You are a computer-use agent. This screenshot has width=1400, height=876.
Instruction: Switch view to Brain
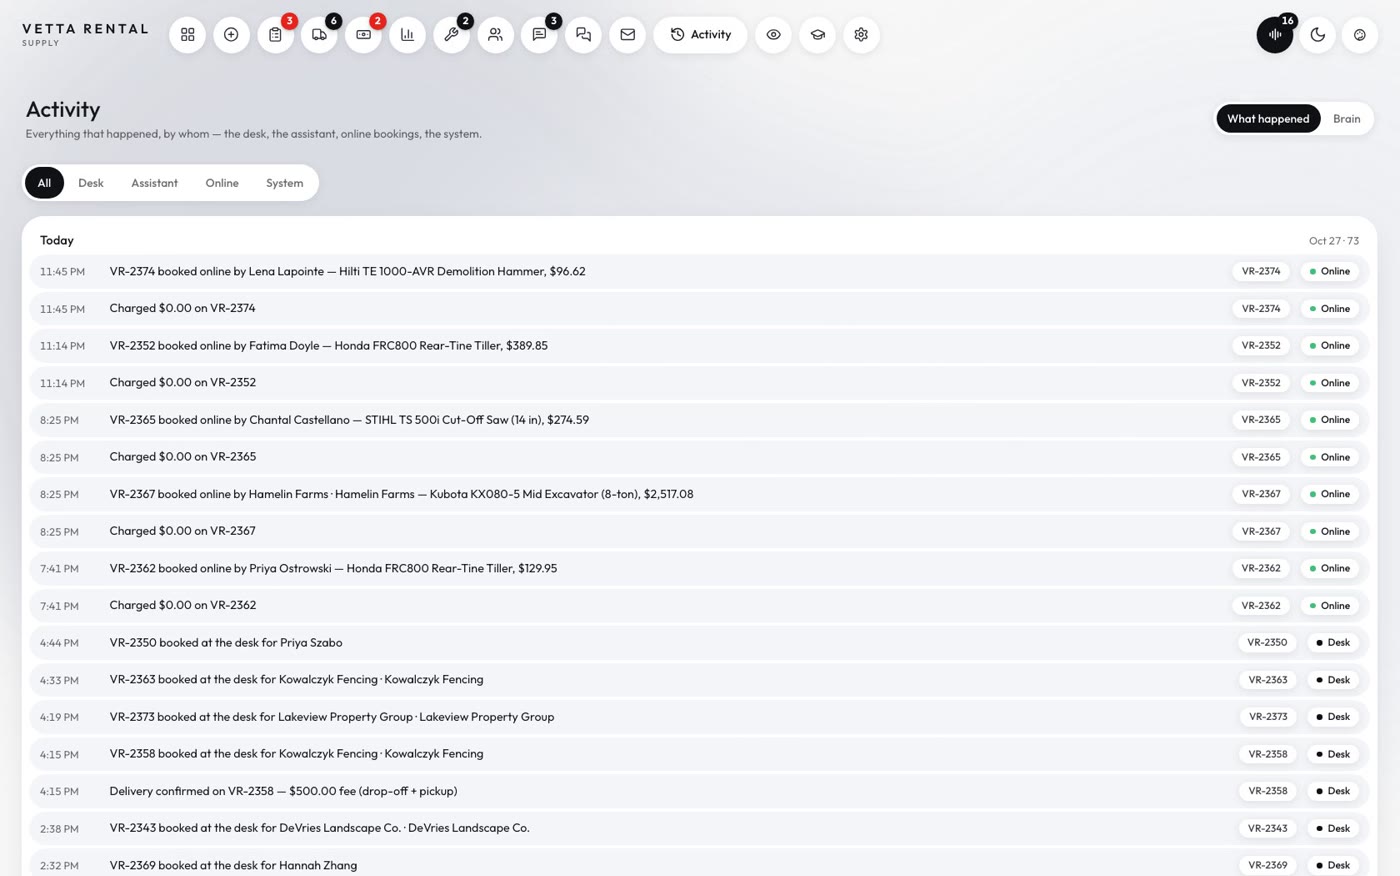[x=1346, y=119]
